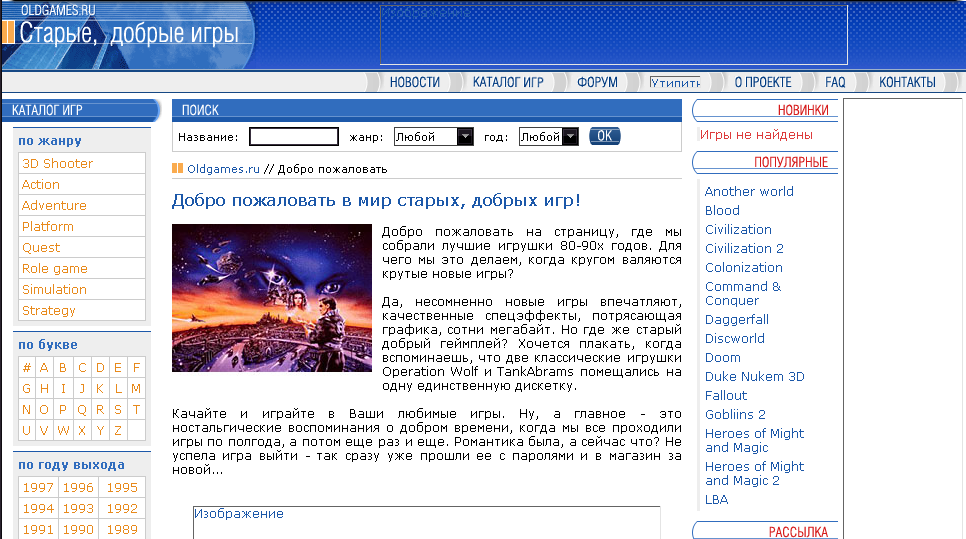Go to the ФОРУМ section

(597, 82)
